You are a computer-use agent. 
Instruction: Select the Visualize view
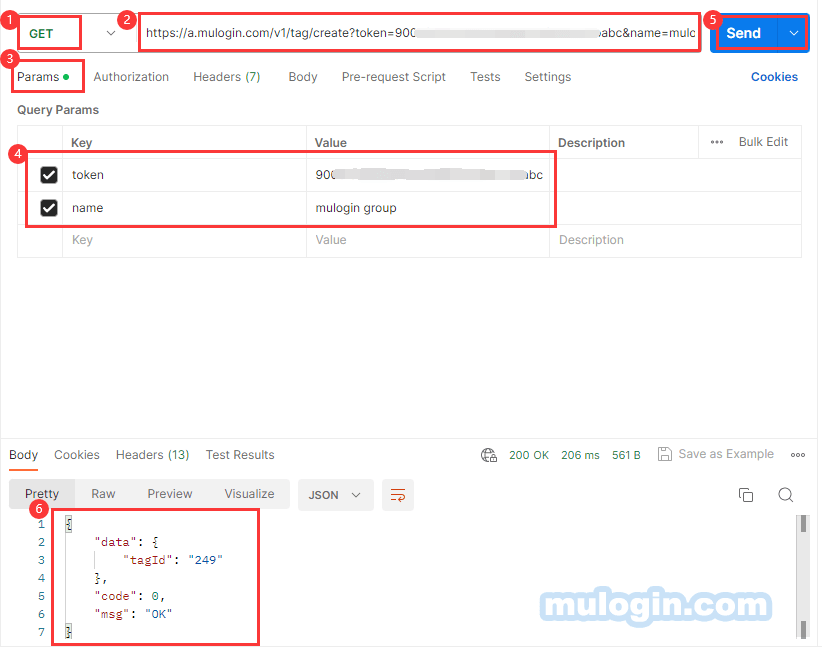[249, 494]
